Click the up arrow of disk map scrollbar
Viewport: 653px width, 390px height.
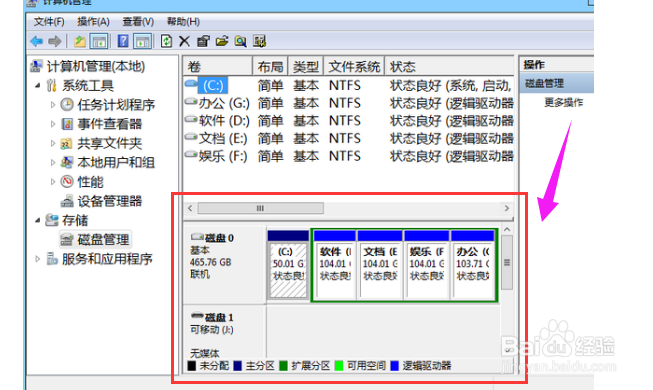coord(507,230)
